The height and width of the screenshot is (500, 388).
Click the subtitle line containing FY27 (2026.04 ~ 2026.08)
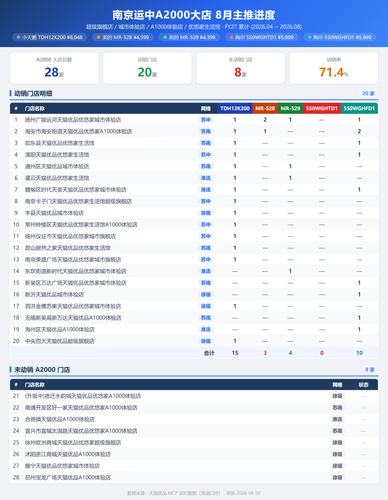point(194,27)
